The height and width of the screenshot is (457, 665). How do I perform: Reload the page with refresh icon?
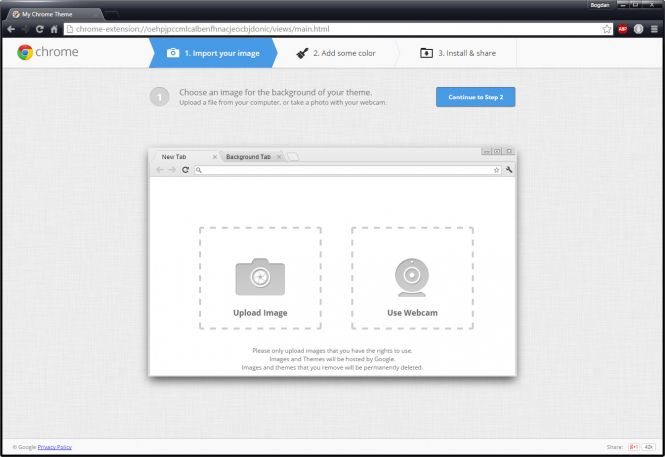39,29
